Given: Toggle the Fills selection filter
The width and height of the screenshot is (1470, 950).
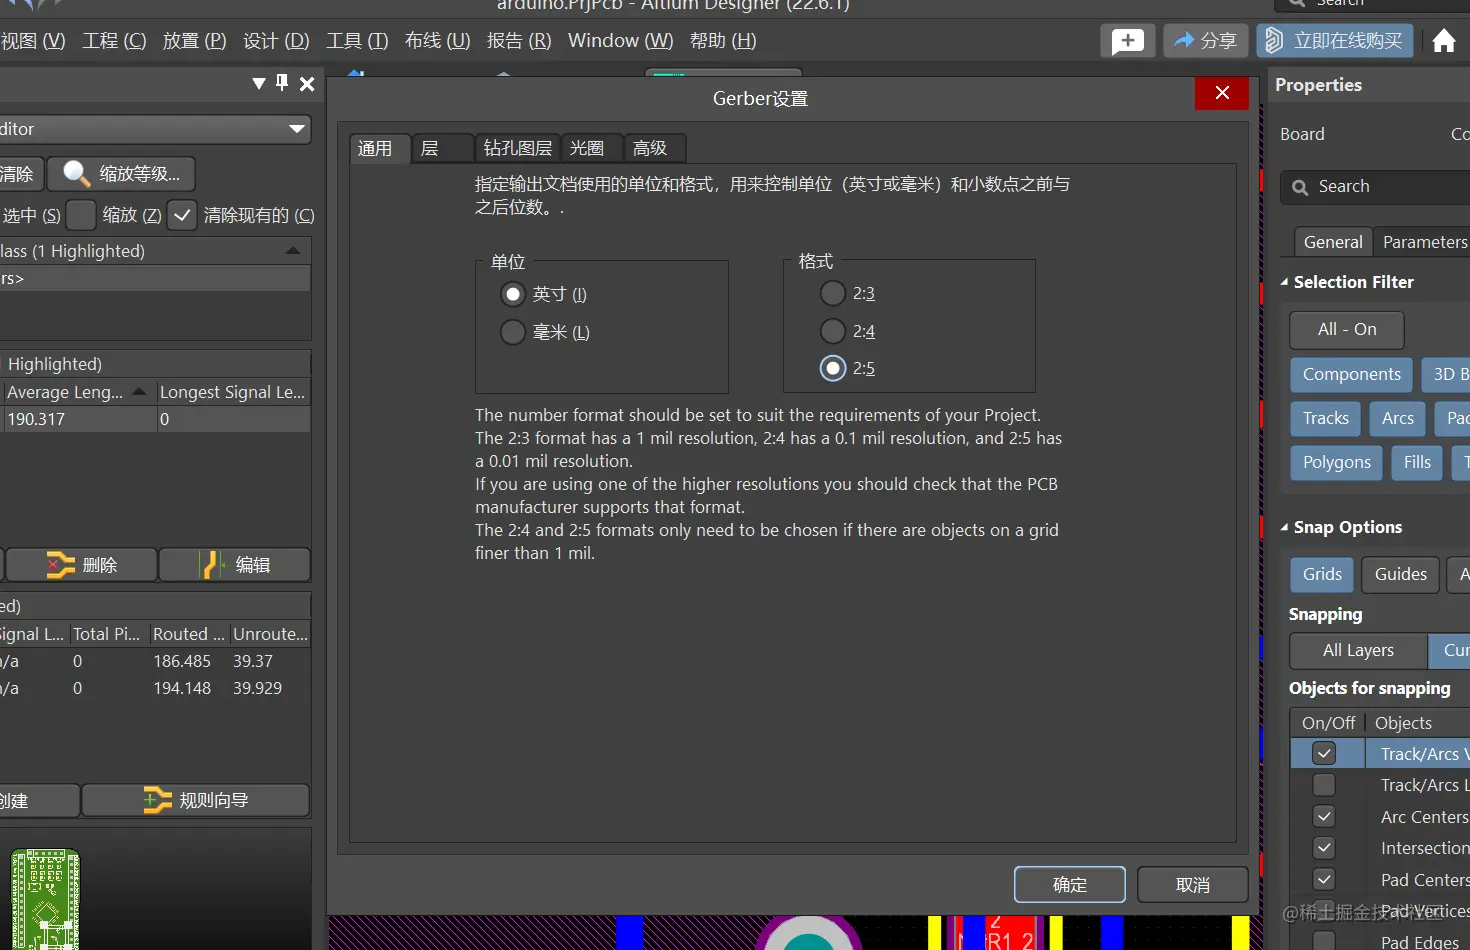Looking at the screenshot, I should [1417, 462].
